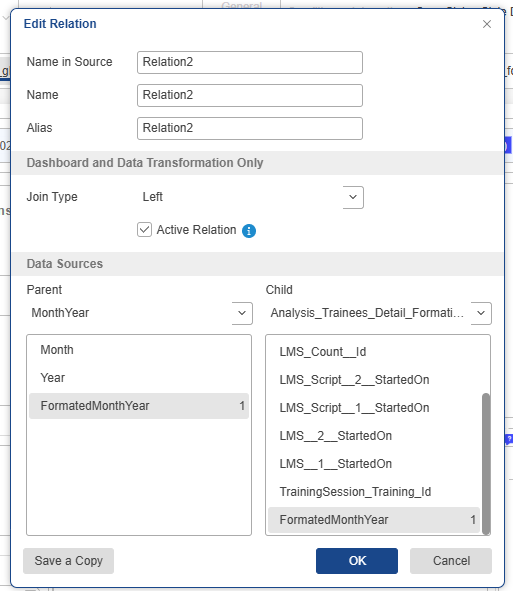Select FormatedMonthYear in the Child list
Image resolution: width=513 pixels, height=591 pixels.
[x=374, y=520]
